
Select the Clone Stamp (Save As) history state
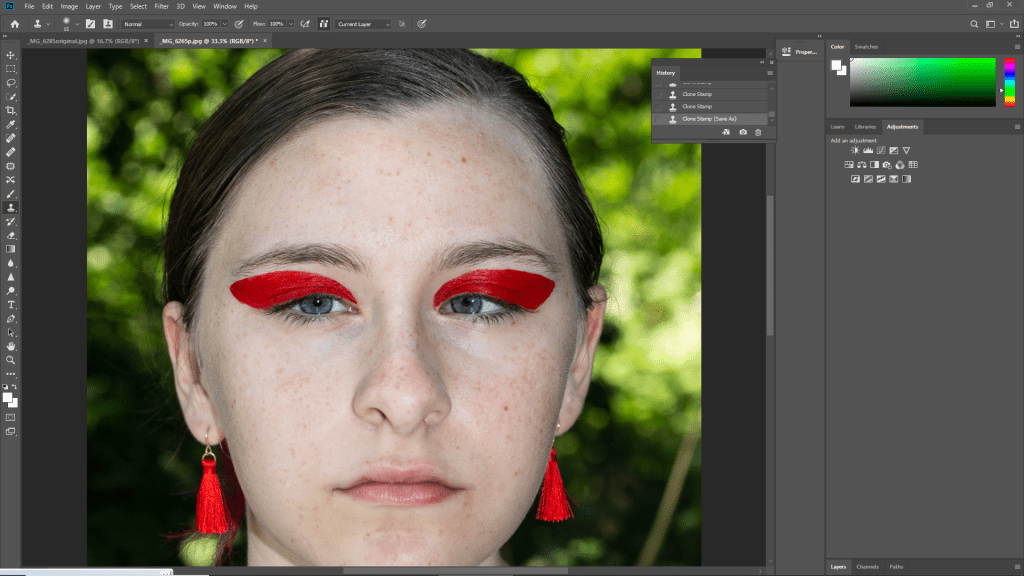pyautogui.click(x=709, y=119)
